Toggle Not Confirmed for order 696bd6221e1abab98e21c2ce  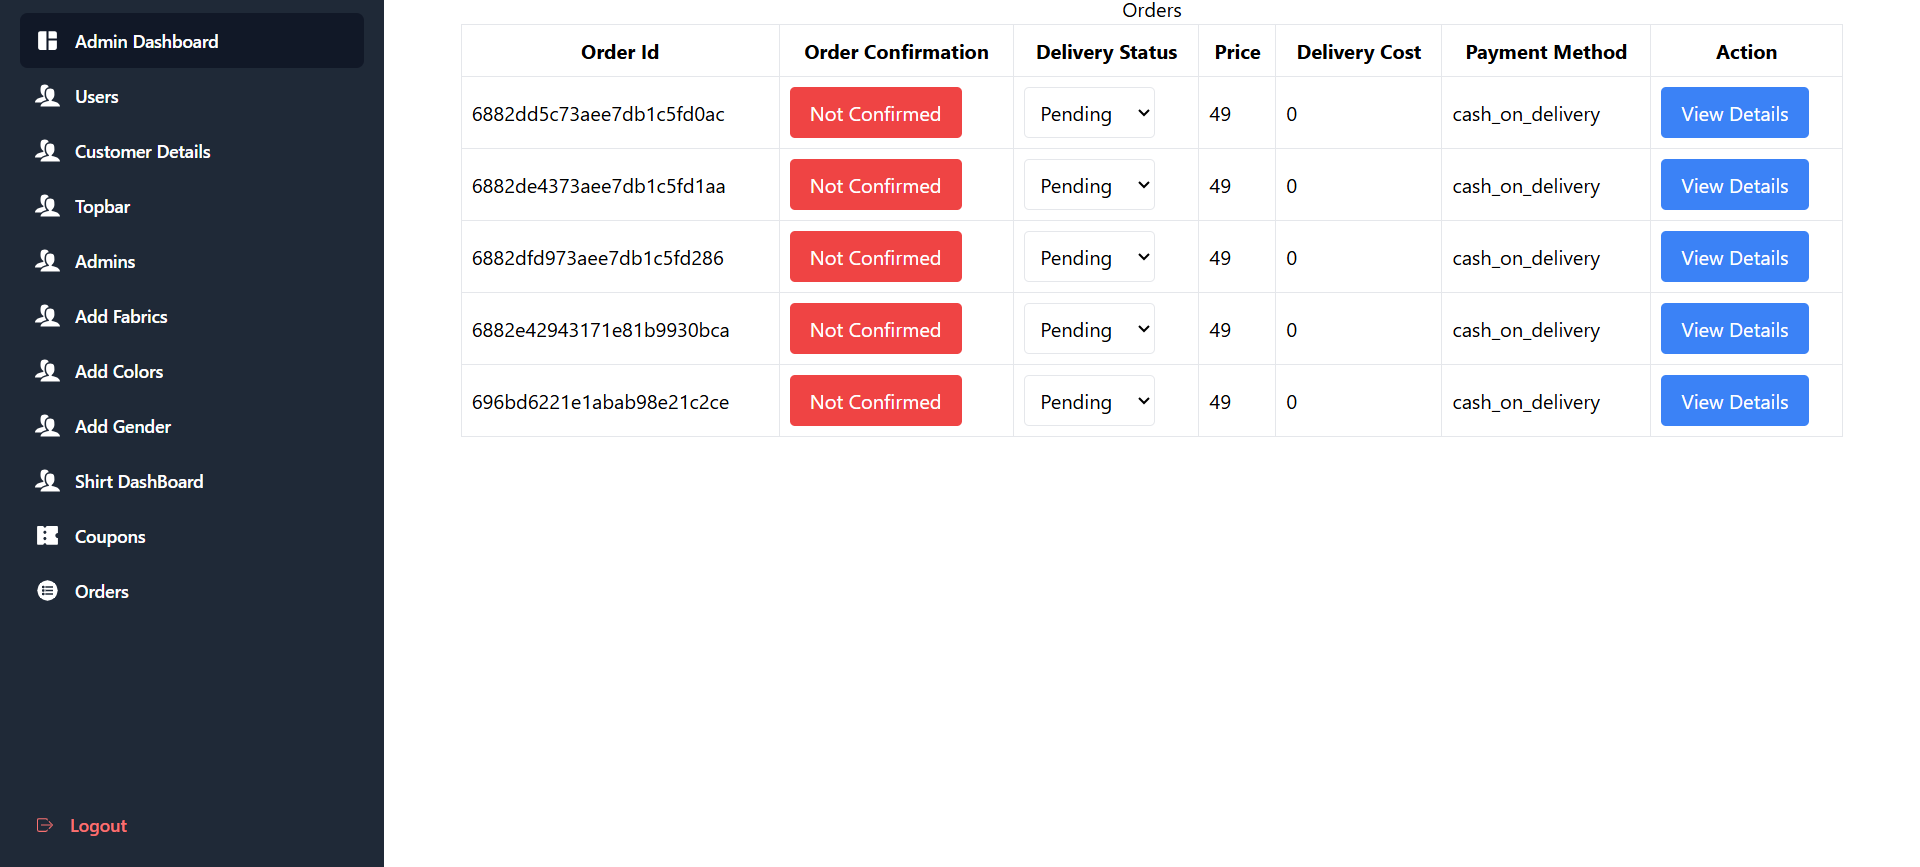point(875,401)
